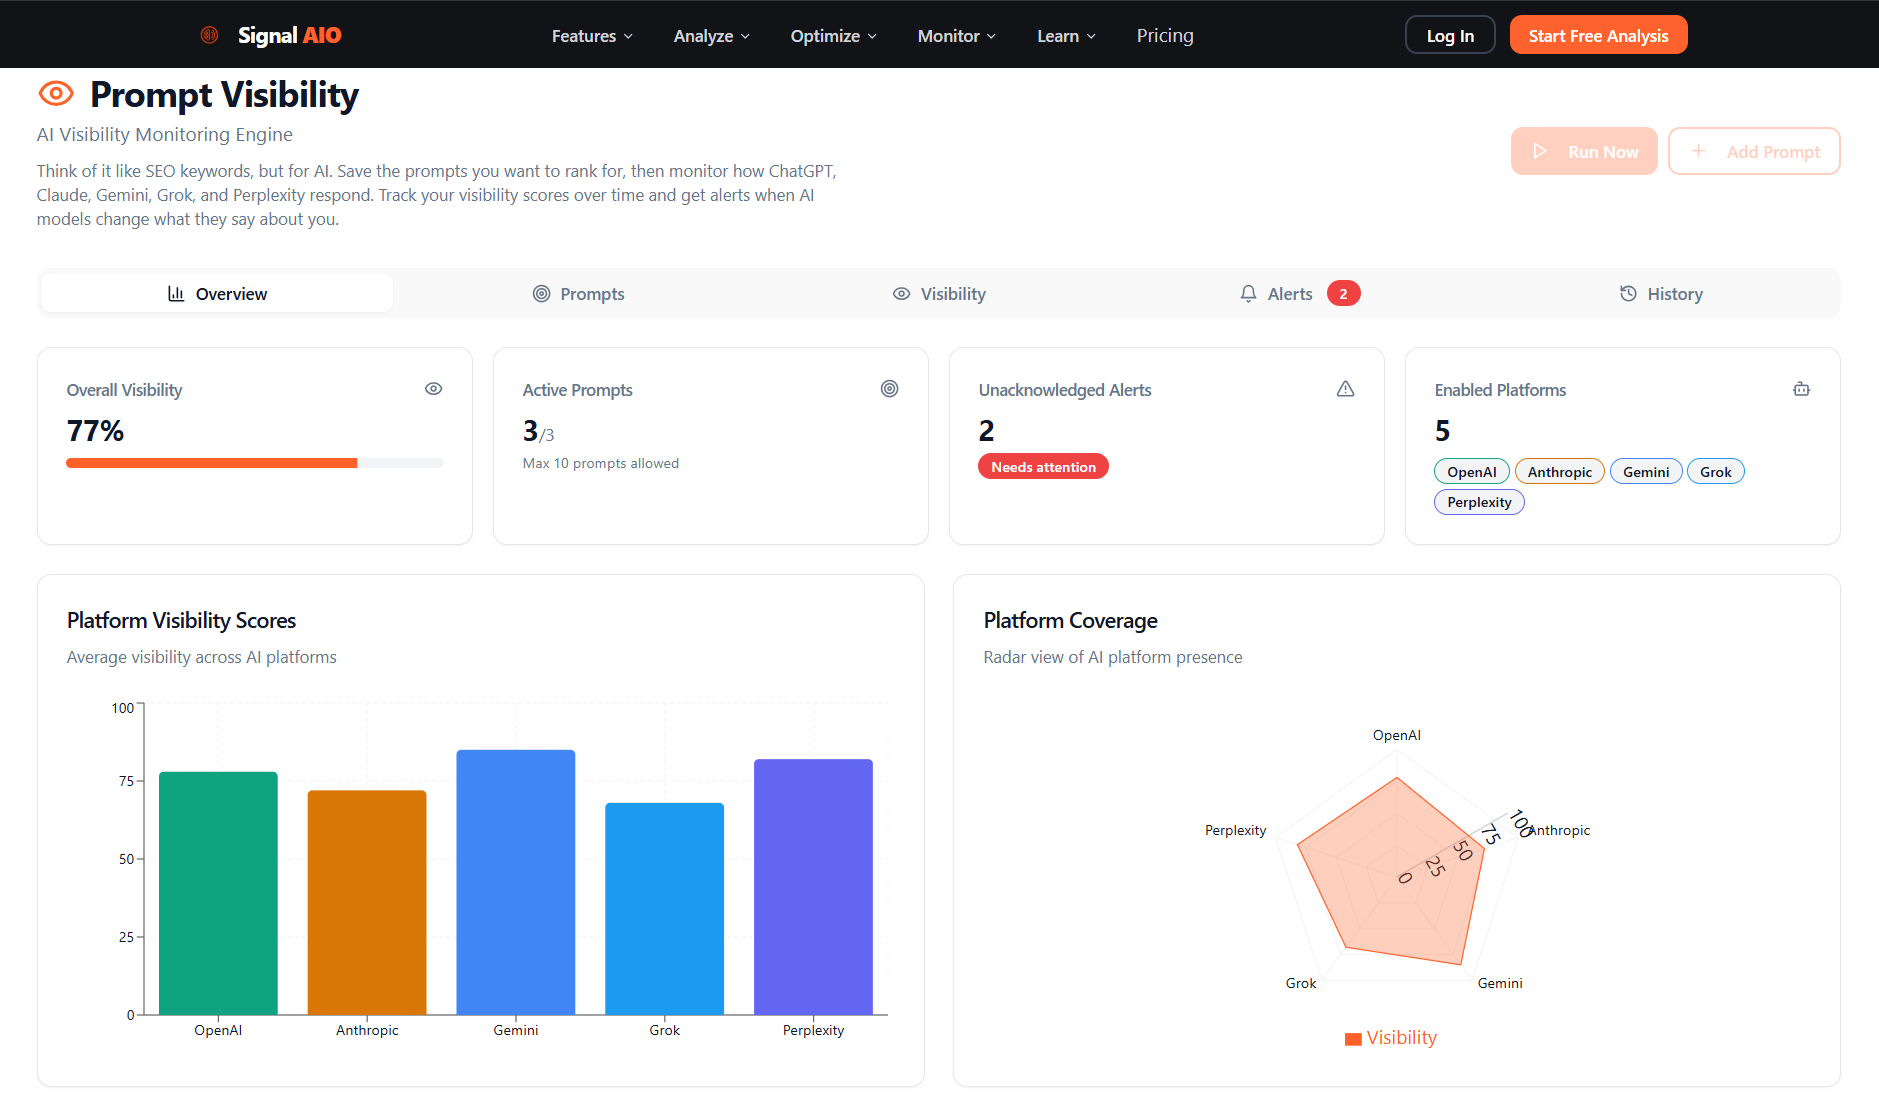Click the clock icon on History tab
Image resolution: width=1879 pixels, height=1114 pixels.
(x=1628, y=293)
